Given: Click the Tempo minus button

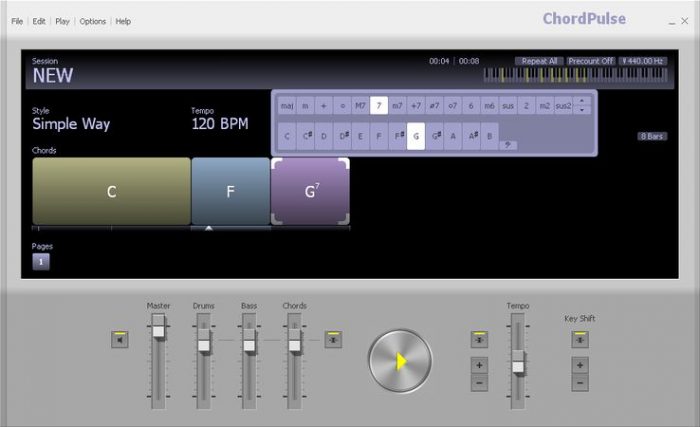Looking at the screenshot, I should 479,383.
